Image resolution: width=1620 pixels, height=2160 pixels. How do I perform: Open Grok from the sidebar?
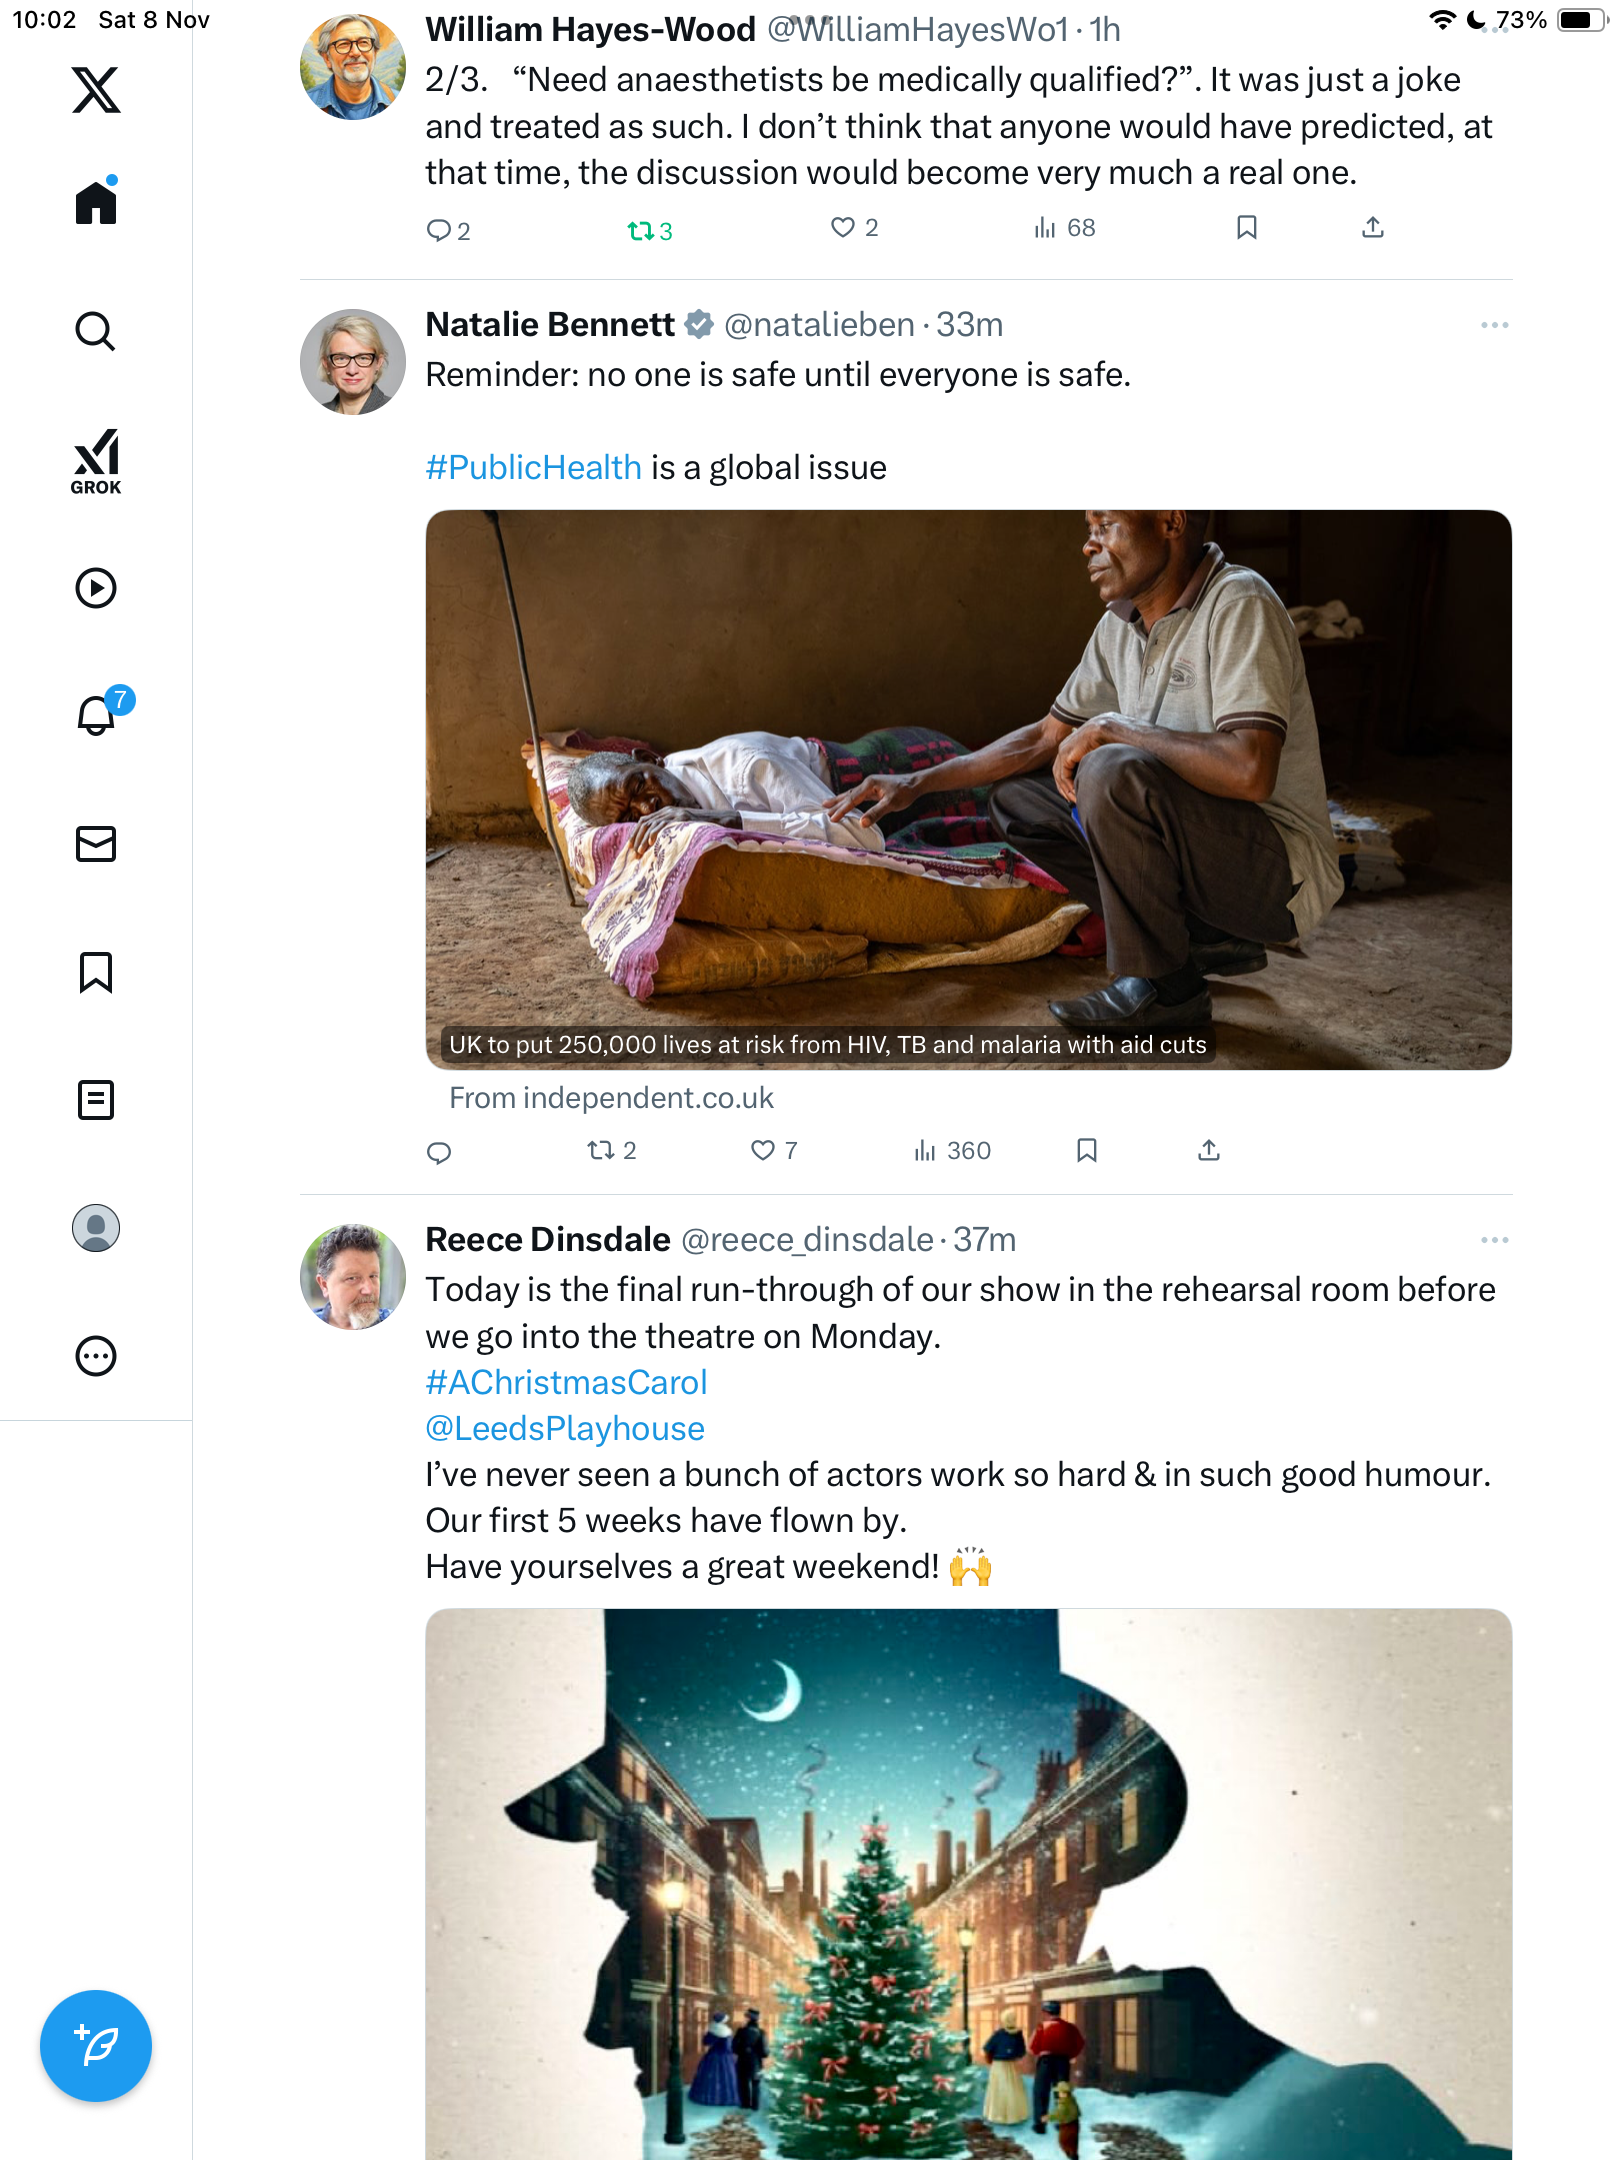pos(96,461)
